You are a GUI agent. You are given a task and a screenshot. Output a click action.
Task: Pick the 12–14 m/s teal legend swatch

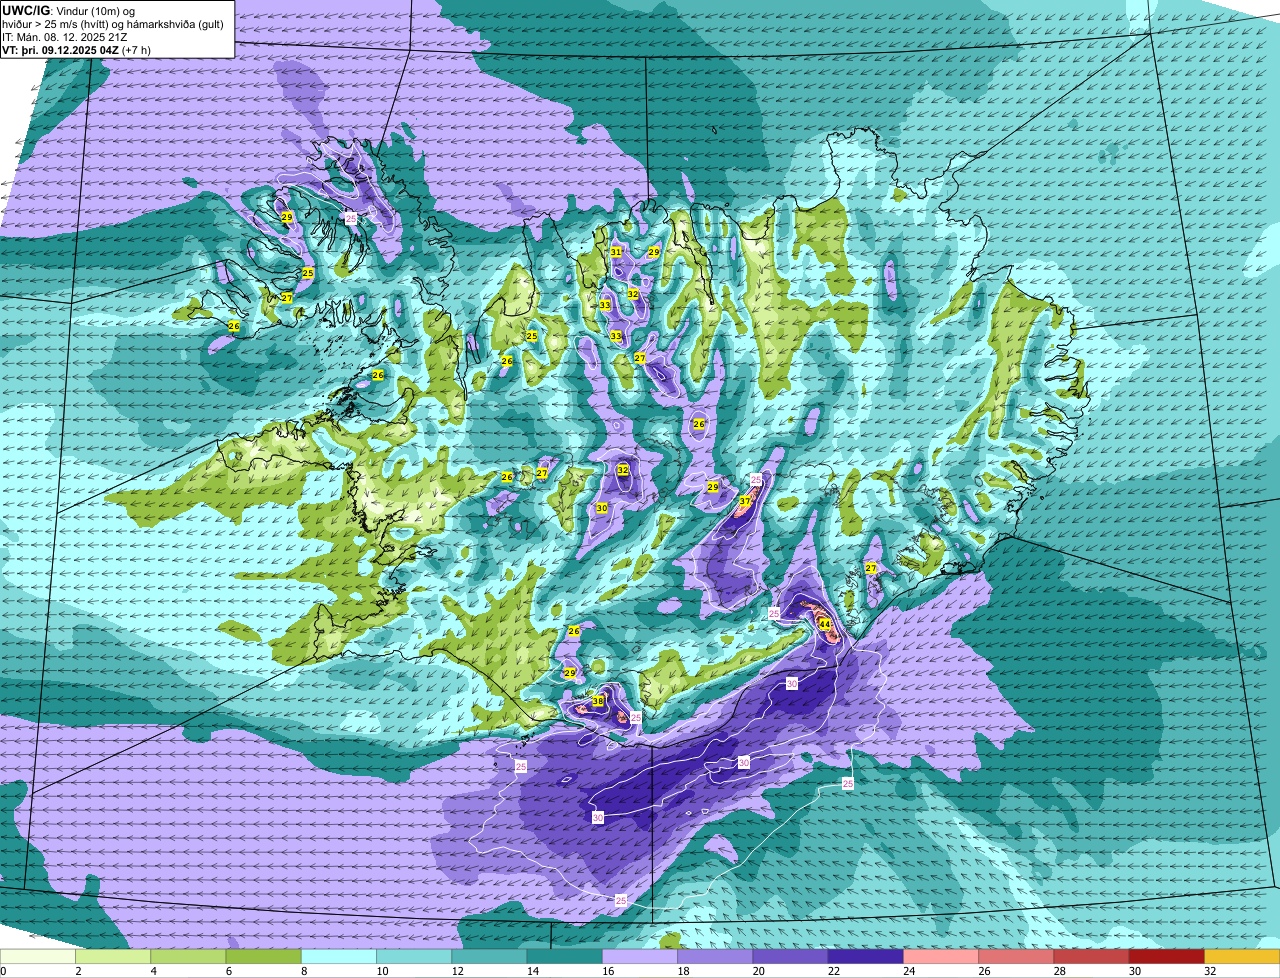(x=489, y=957)
